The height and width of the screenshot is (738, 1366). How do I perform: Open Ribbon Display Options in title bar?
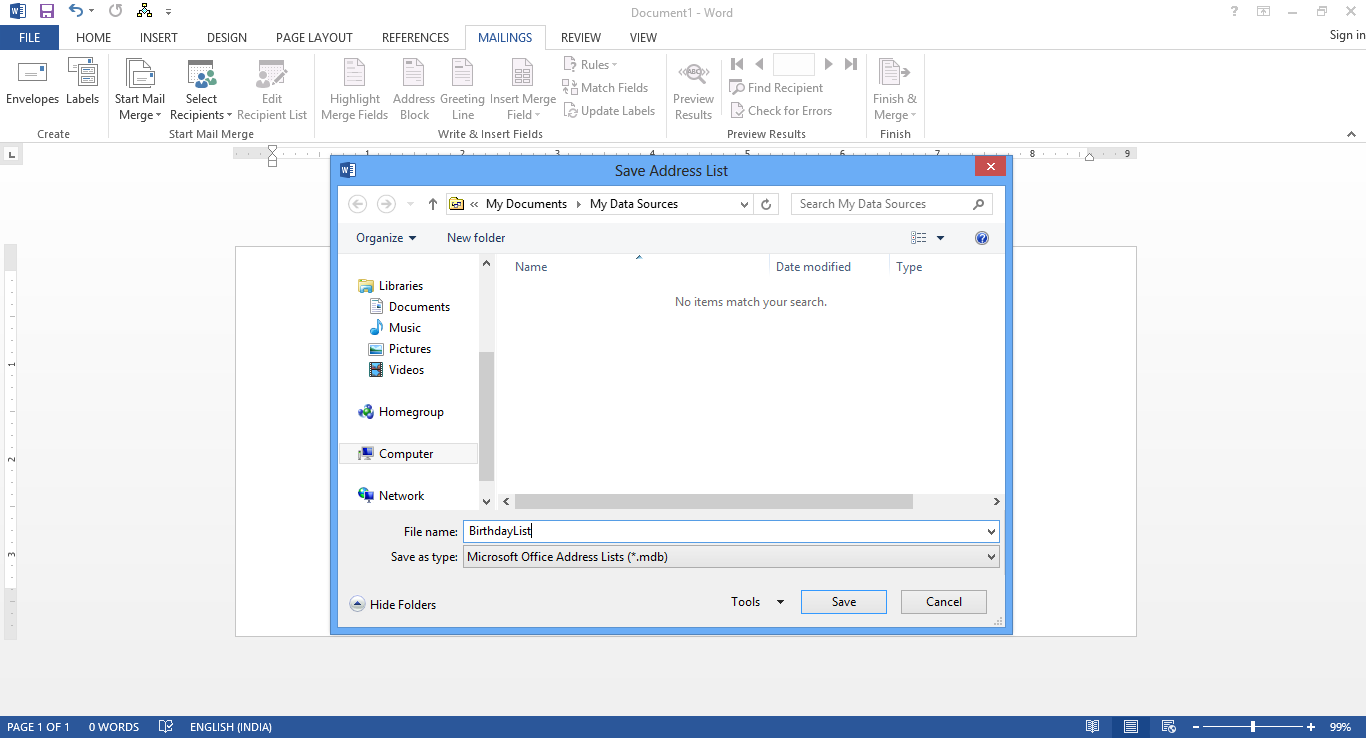click(x=1264, y=12)
